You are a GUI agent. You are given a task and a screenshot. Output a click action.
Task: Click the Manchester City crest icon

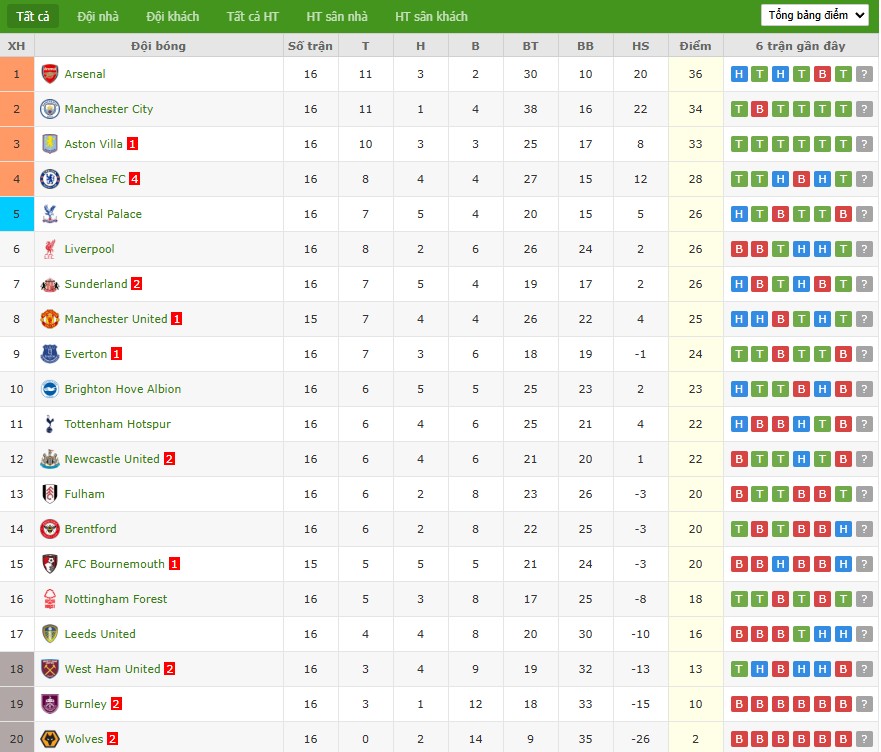[49, 109]
